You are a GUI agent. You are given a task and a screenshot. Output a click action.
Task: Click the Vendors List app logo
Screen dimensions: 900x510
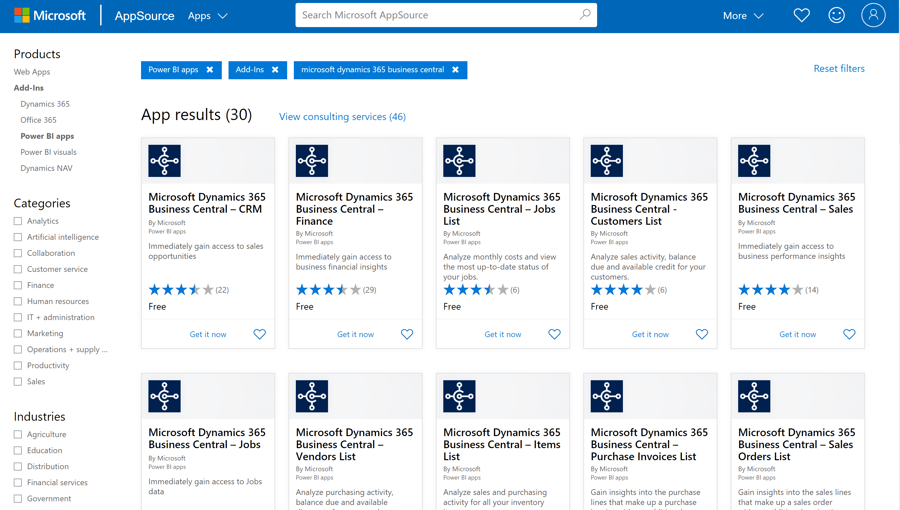pyautogui.click(x=312, y=396)
